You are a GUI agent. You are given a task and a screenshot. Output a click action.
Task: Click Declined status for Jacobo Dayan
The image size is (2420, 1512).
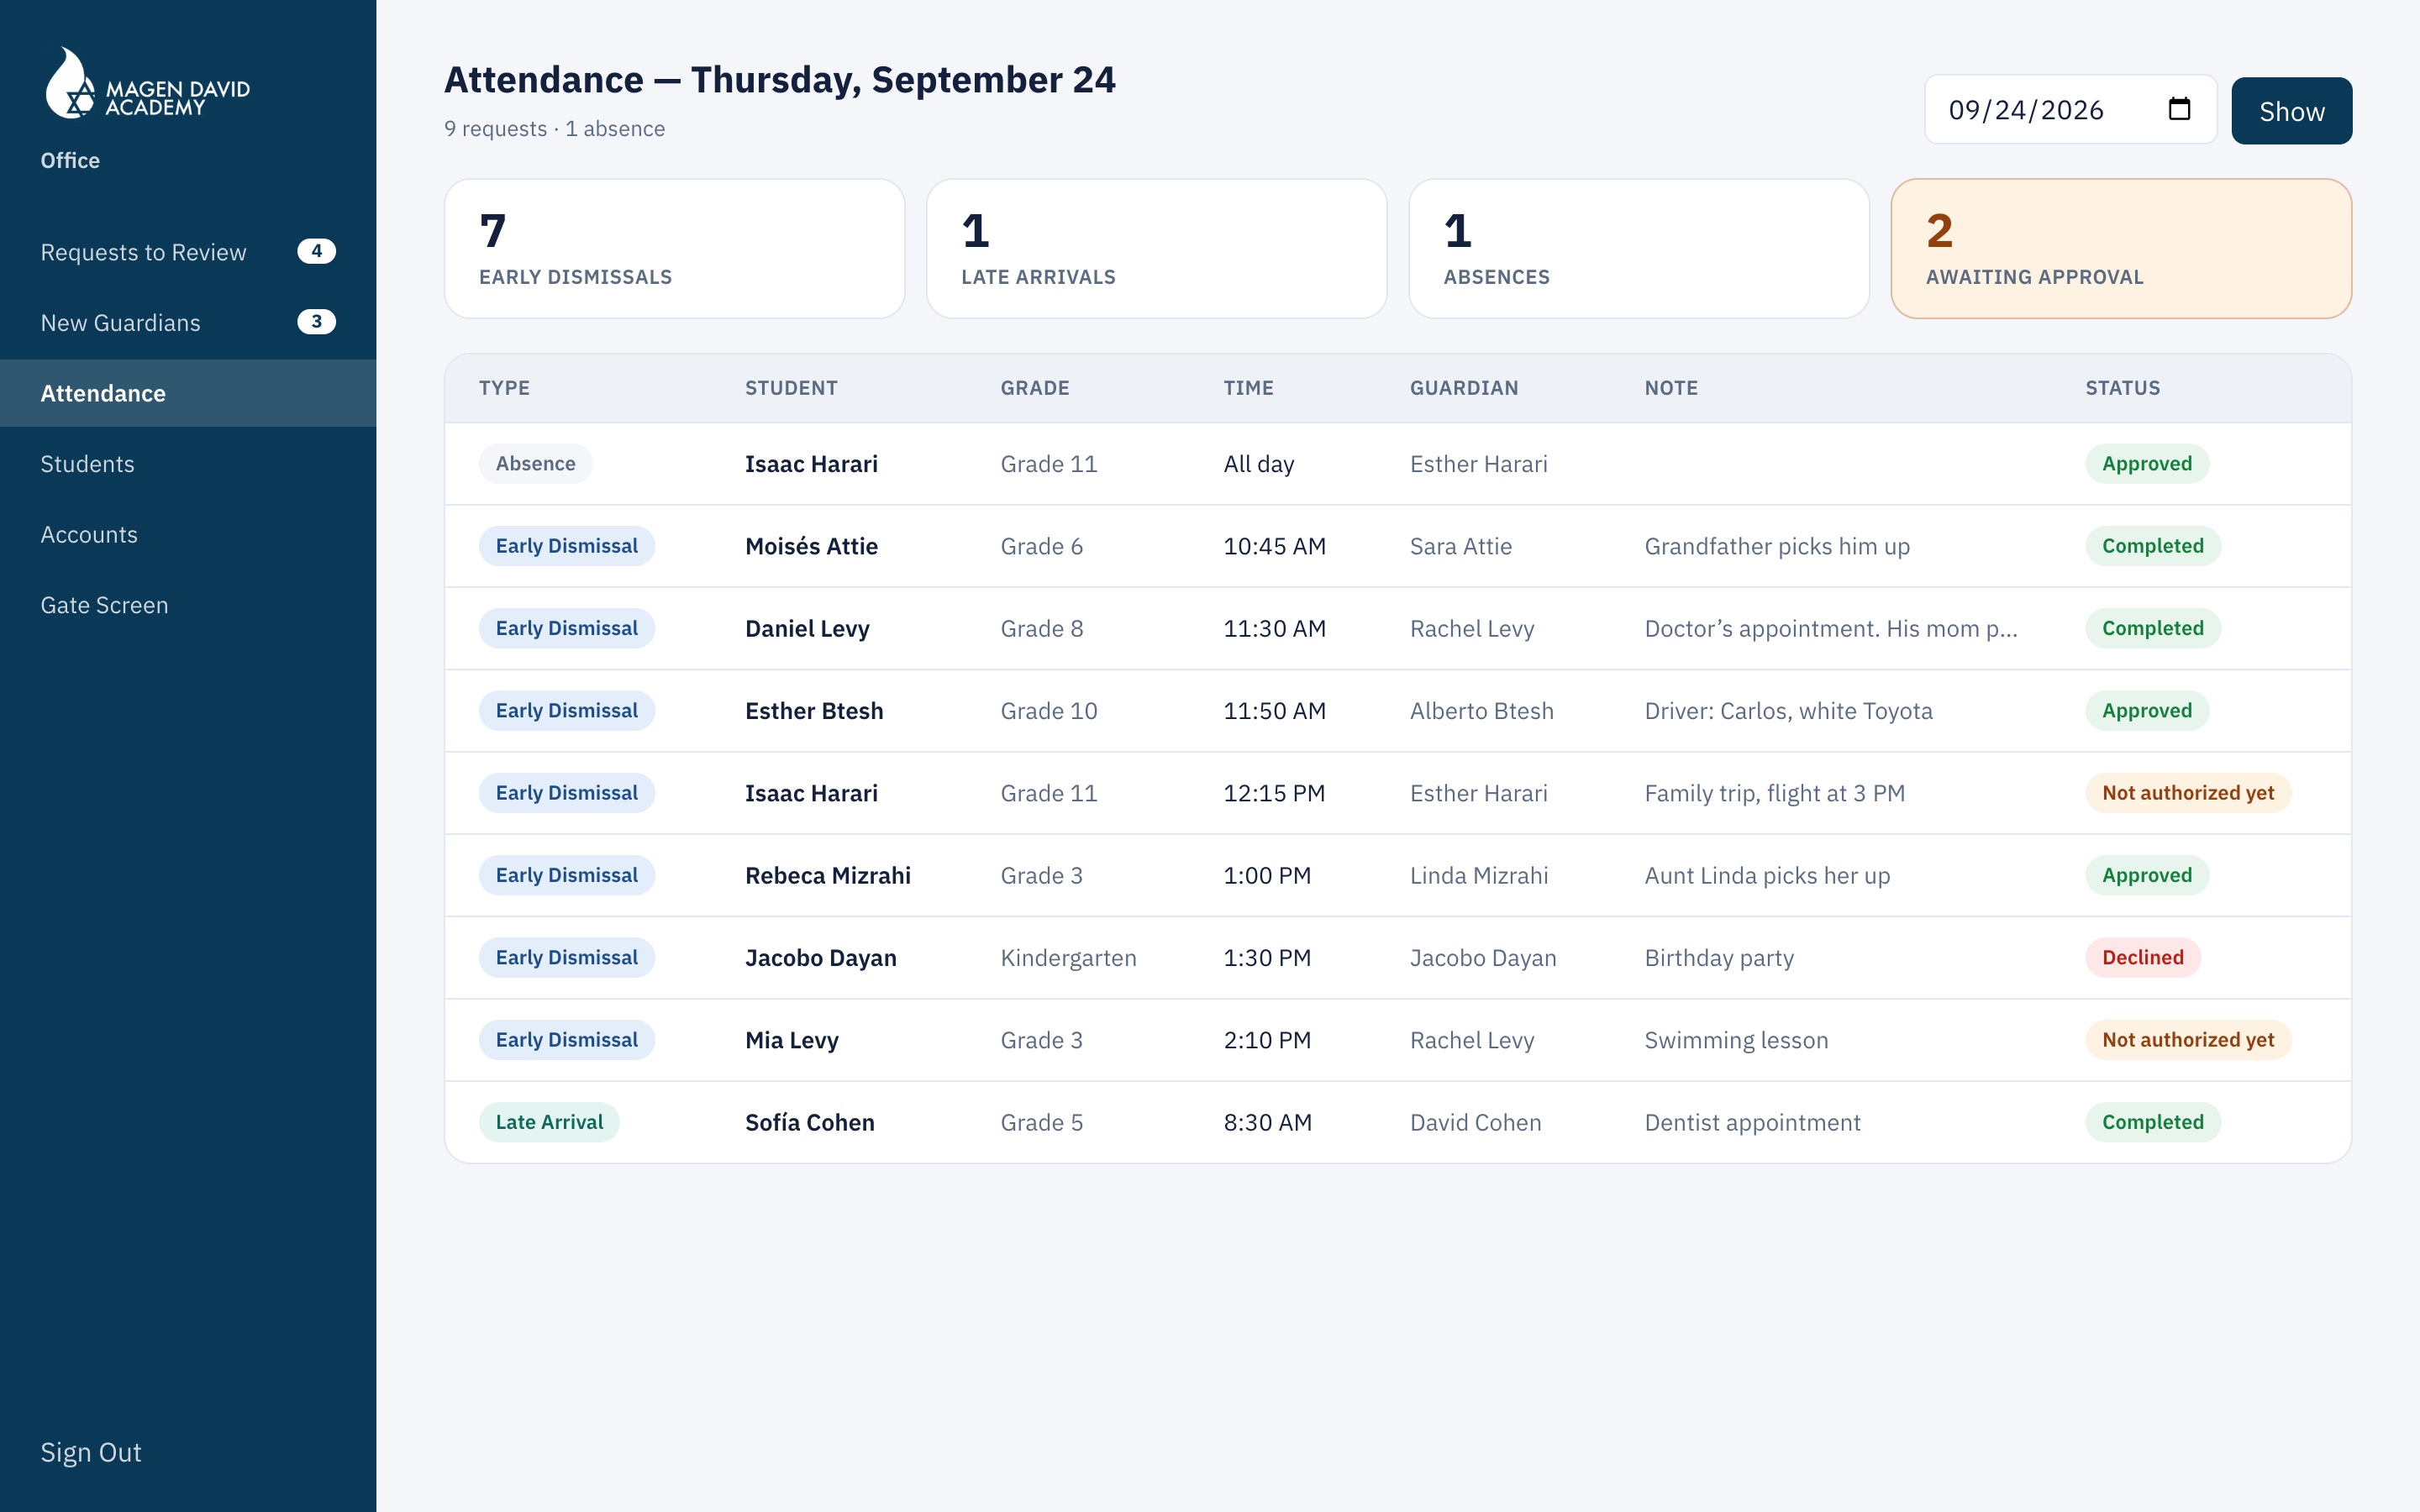(2142, 957)
